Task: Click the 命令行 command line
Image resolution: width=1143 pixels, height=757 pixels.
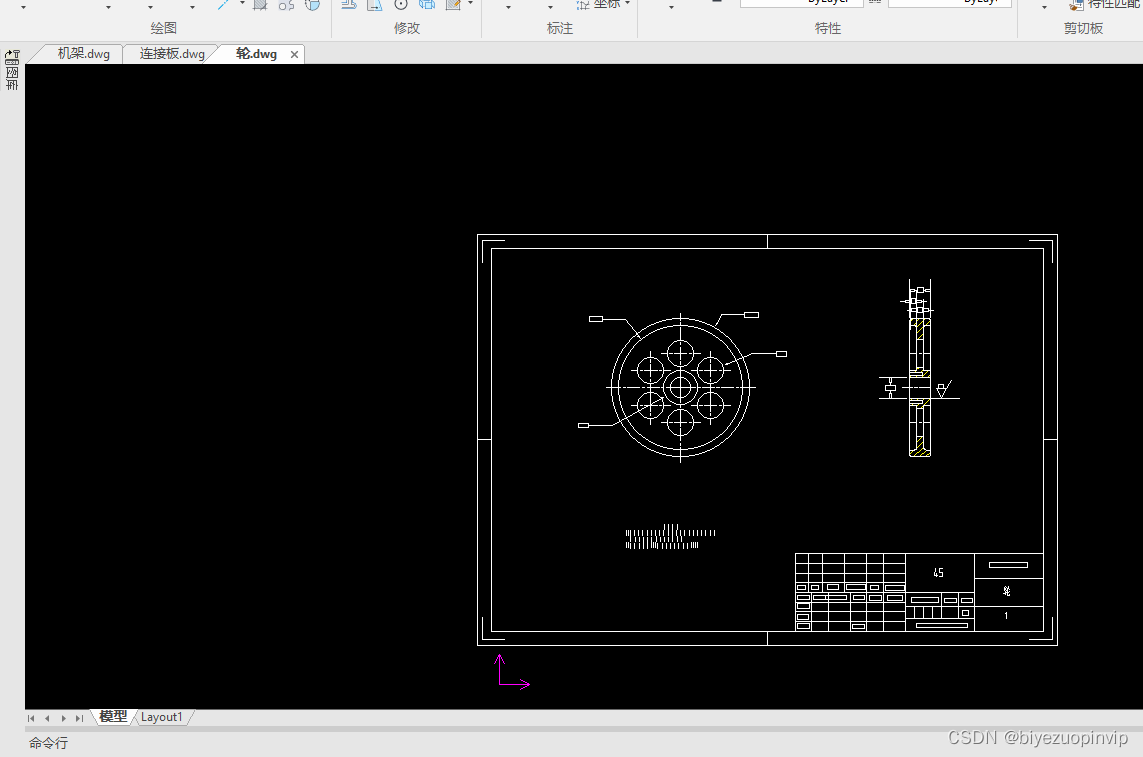Action: pyautogui.click(x=48, y=742)
